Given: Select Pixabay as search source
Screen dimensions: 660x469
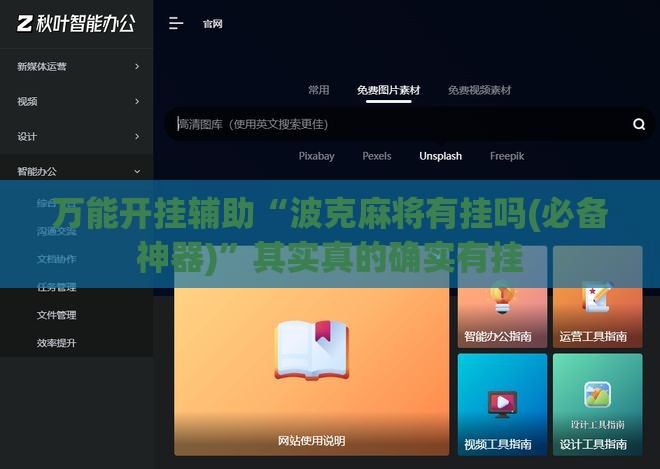Looking at the screenshot, I should [x=317, y=156].
